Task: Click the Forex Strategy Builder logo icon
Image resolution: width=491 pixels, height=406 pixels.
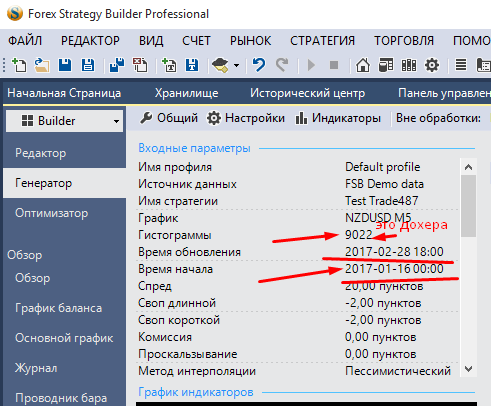Action: click(x=15, y=14)
